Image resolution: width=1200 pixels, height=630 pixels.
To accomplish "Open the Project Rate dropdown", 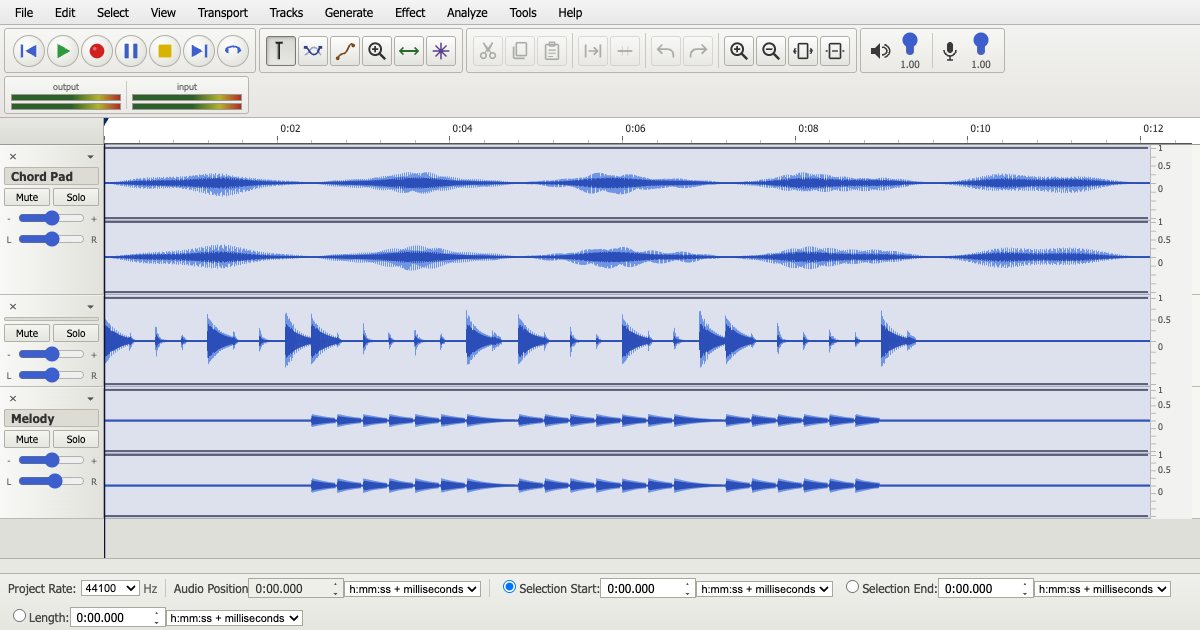I will [x=109, y=589].
